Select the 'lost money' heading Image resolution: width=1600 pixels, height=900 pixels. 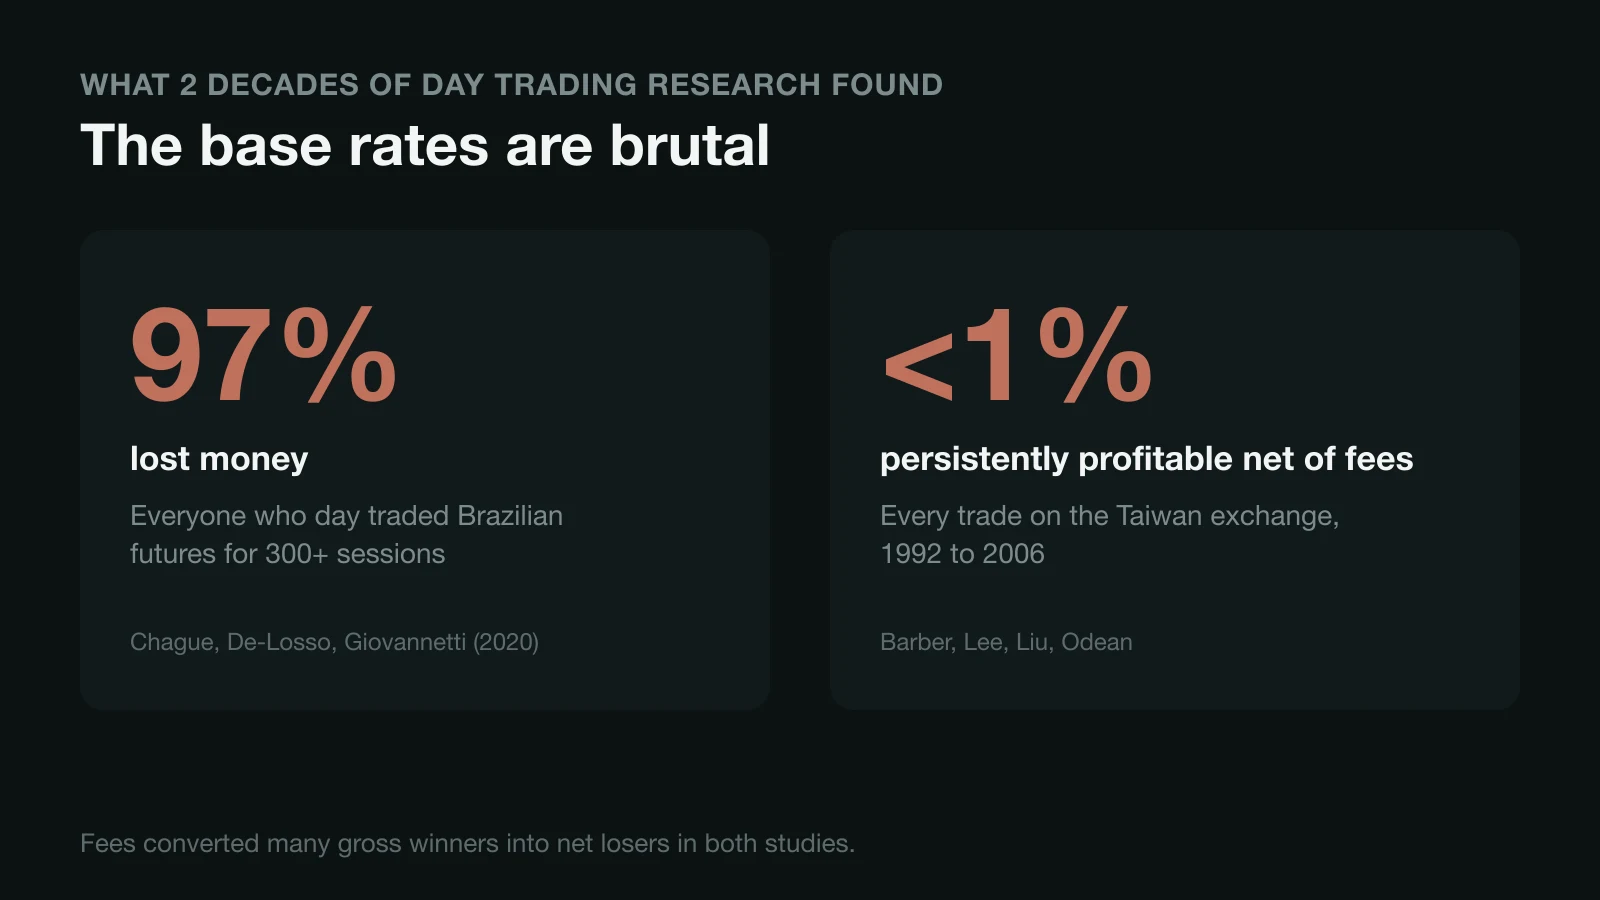(219, 459)
